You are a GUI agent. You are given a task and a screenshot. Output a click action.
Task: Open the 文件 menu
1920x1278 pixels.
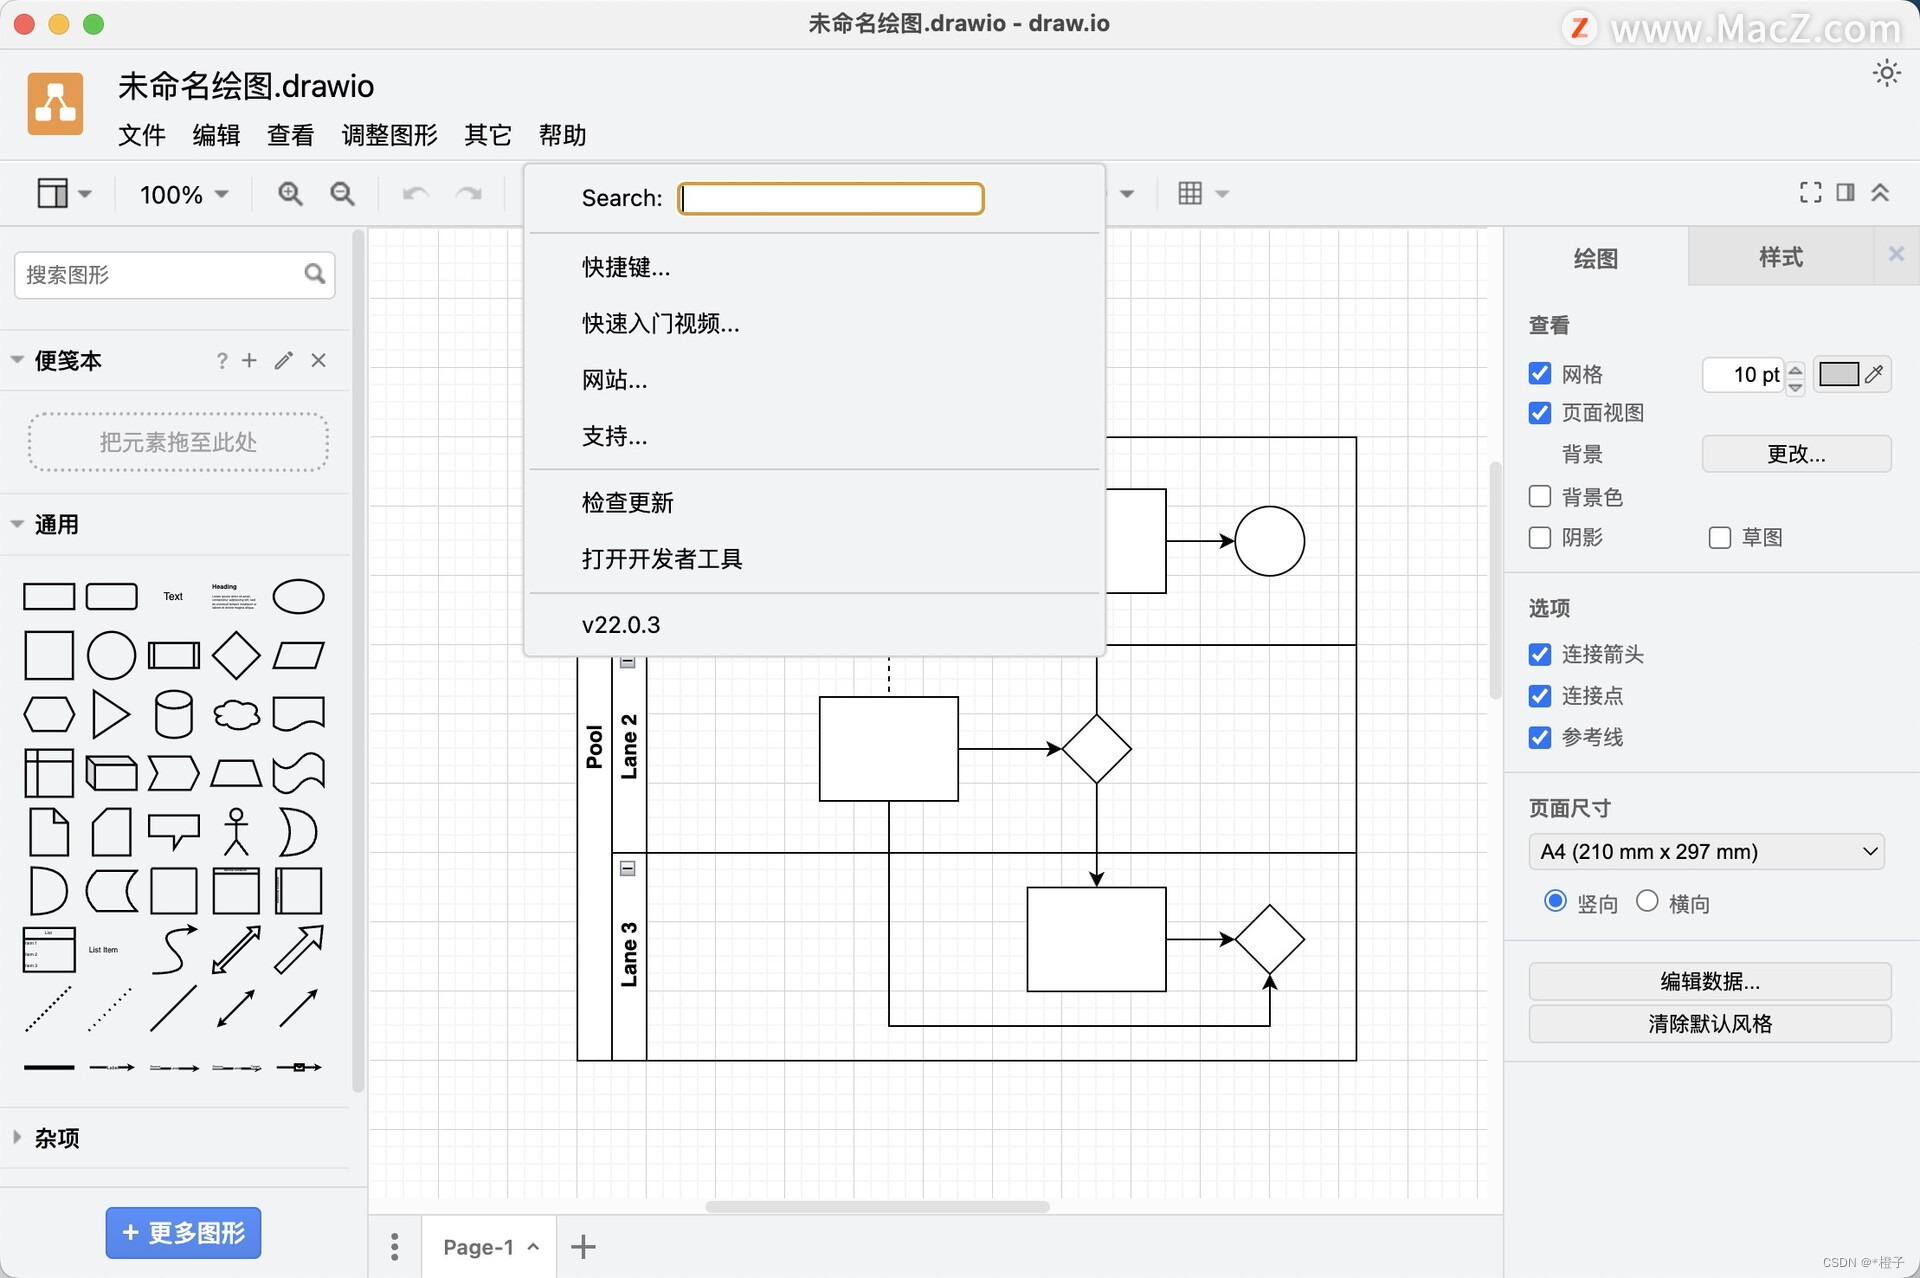pos(141,135)
